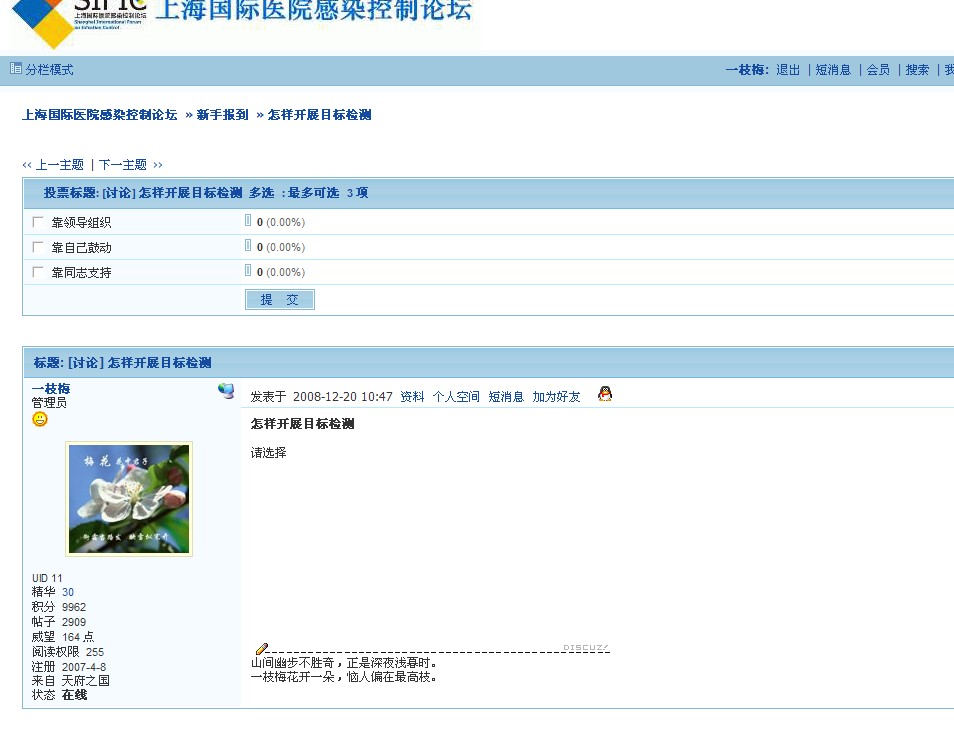Check the 靠同志支持 poll option
The width and height of the screenshot is (954, 731).
(38, 271)
